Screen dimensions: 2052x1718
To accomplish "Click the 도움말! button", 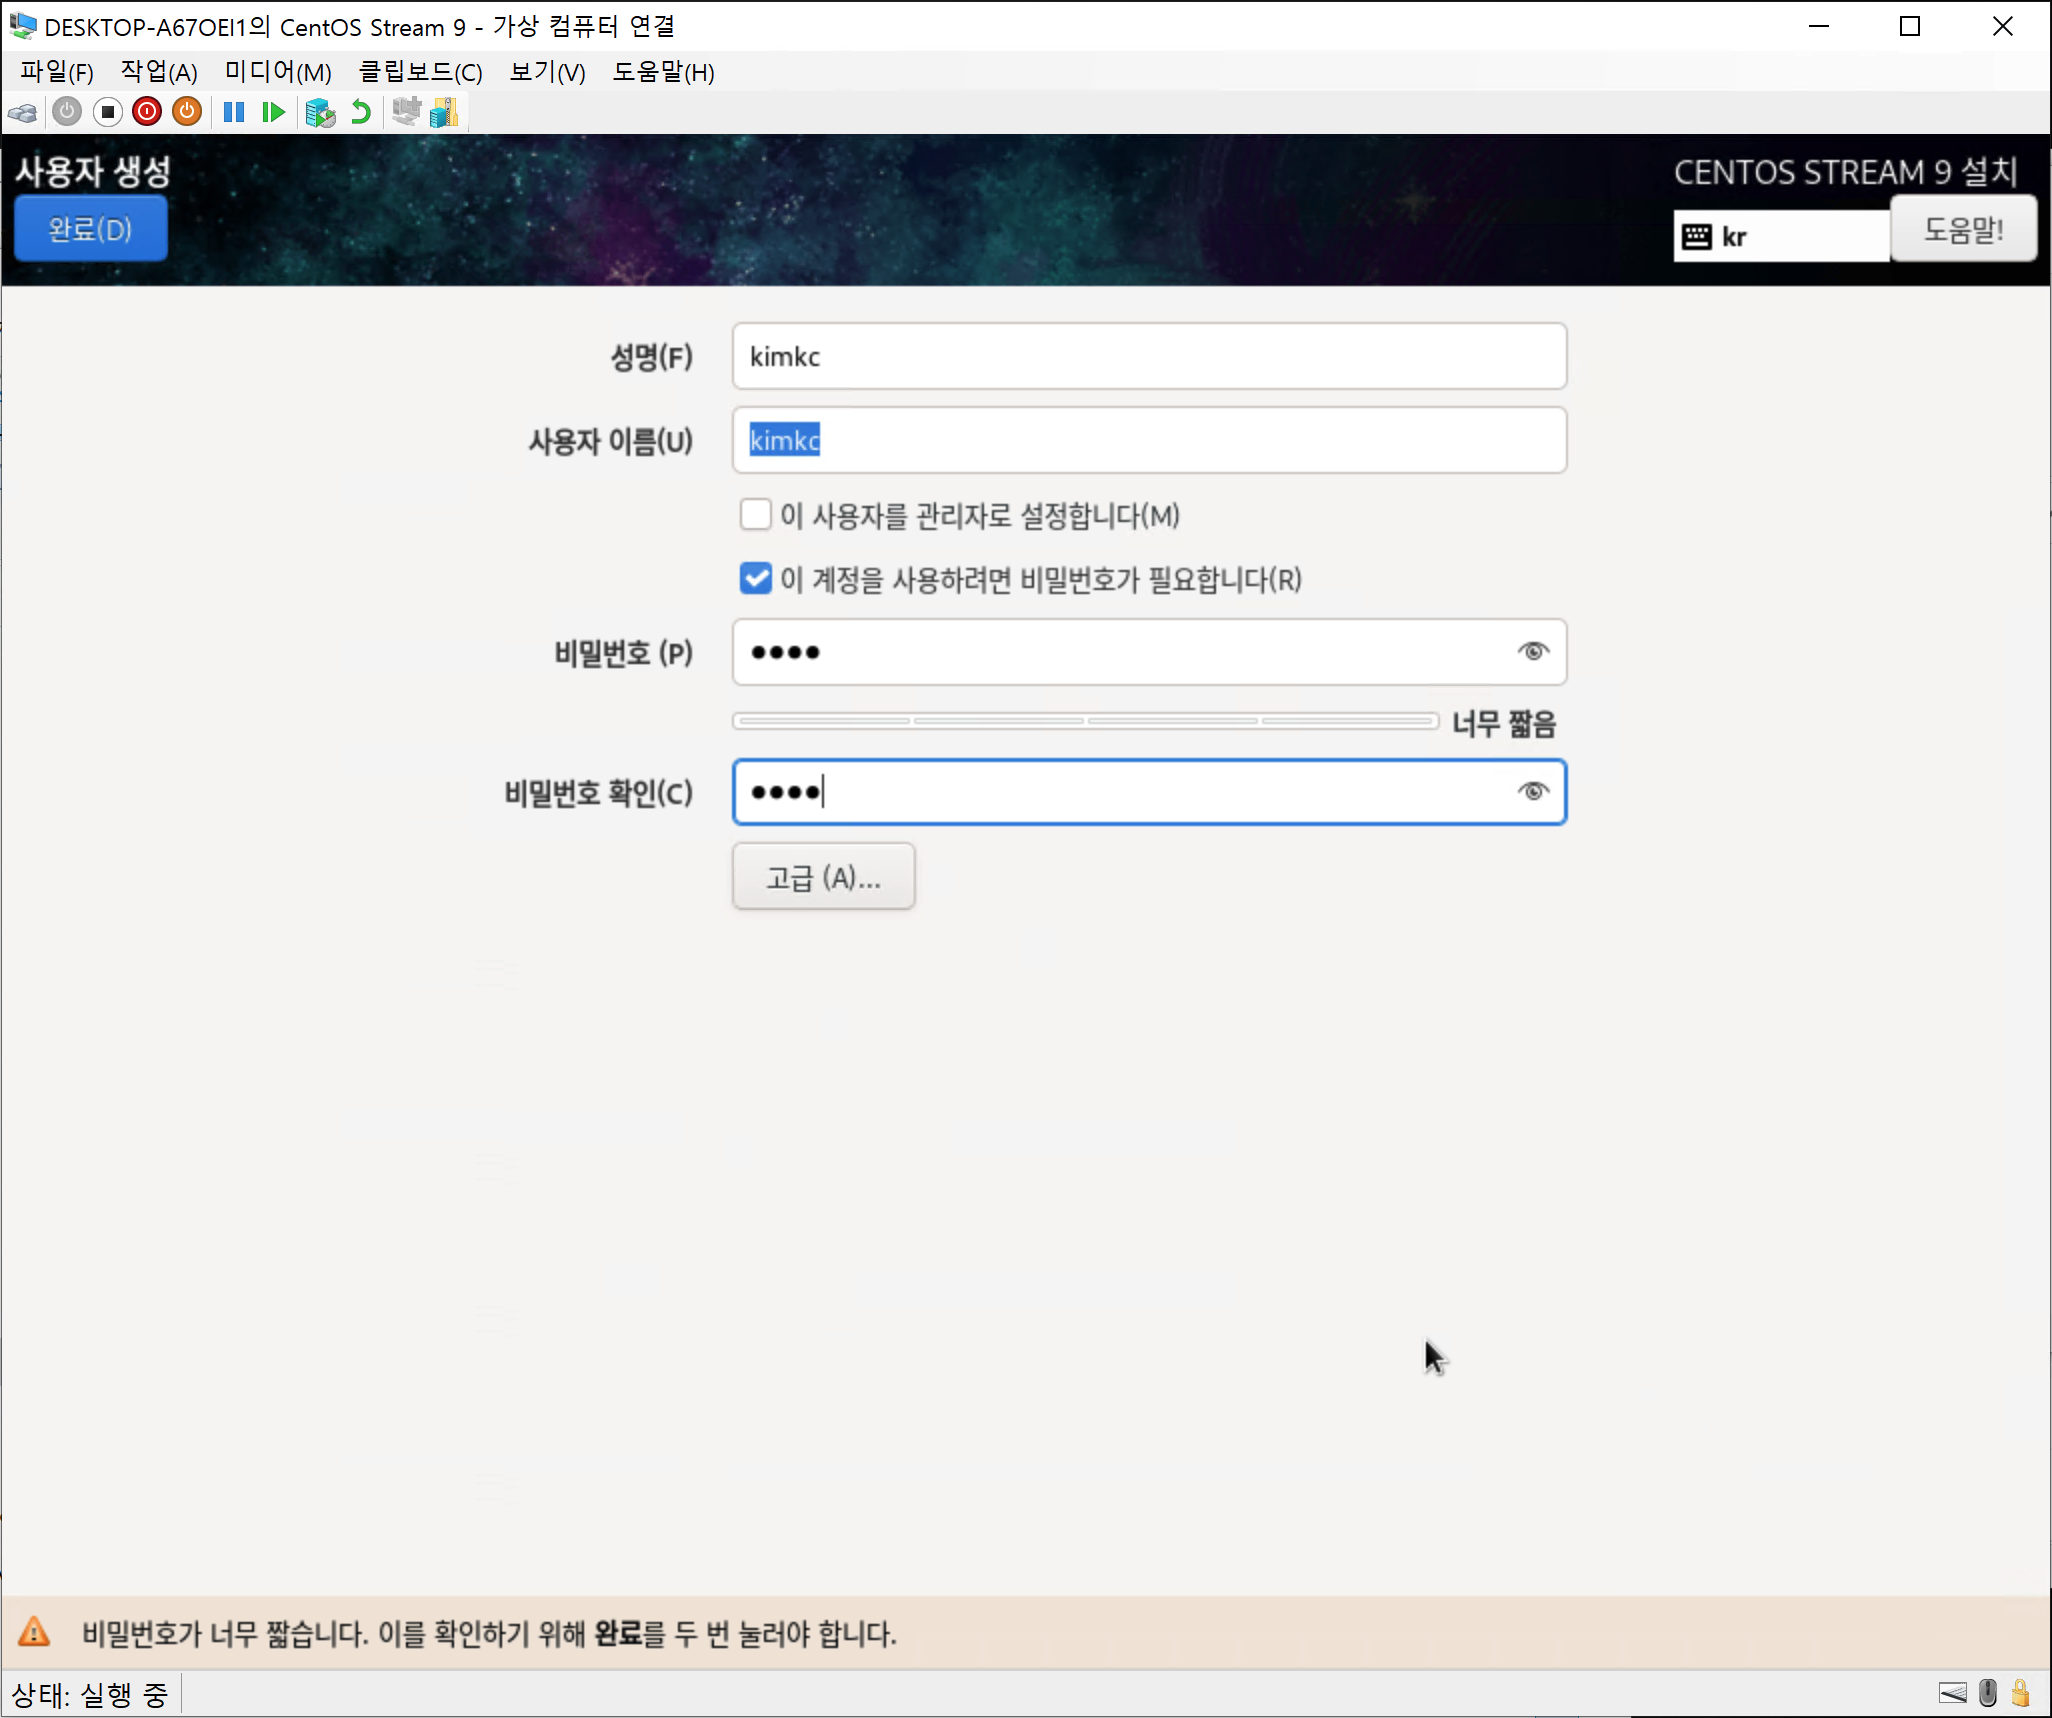I will [1963, 229].
